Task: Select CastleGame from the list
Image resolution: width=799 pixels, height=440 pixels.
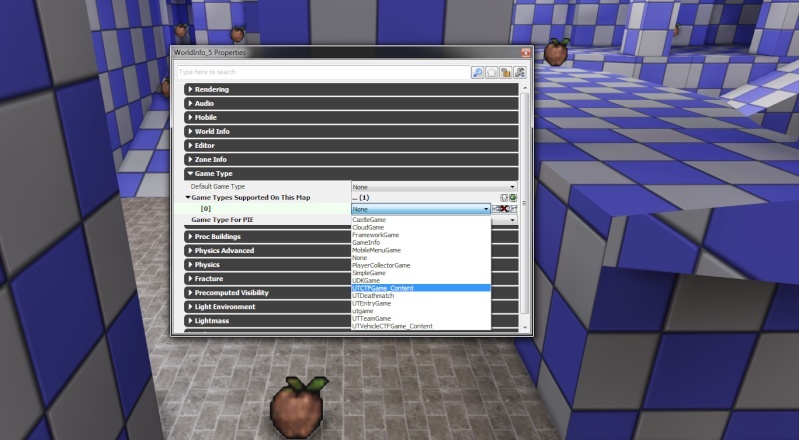Action: coord(421,220)
